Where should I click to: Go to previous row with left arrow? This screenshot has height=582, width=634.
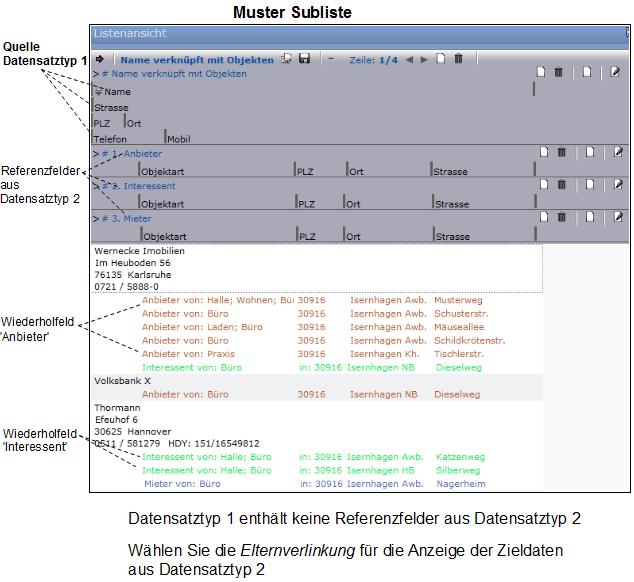pos(408,59)
